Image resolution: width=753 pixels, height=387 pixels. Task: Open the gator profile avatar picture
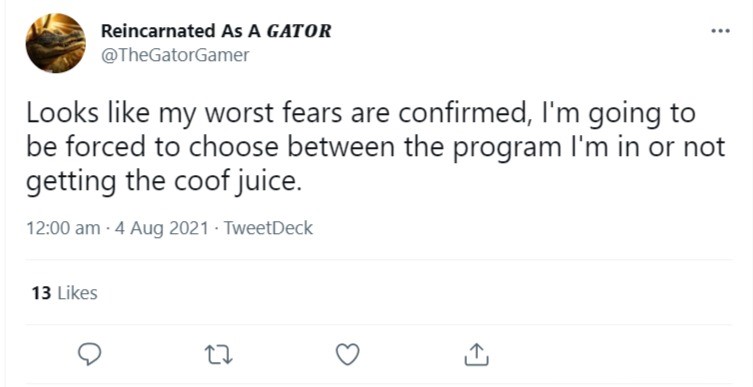56,43
